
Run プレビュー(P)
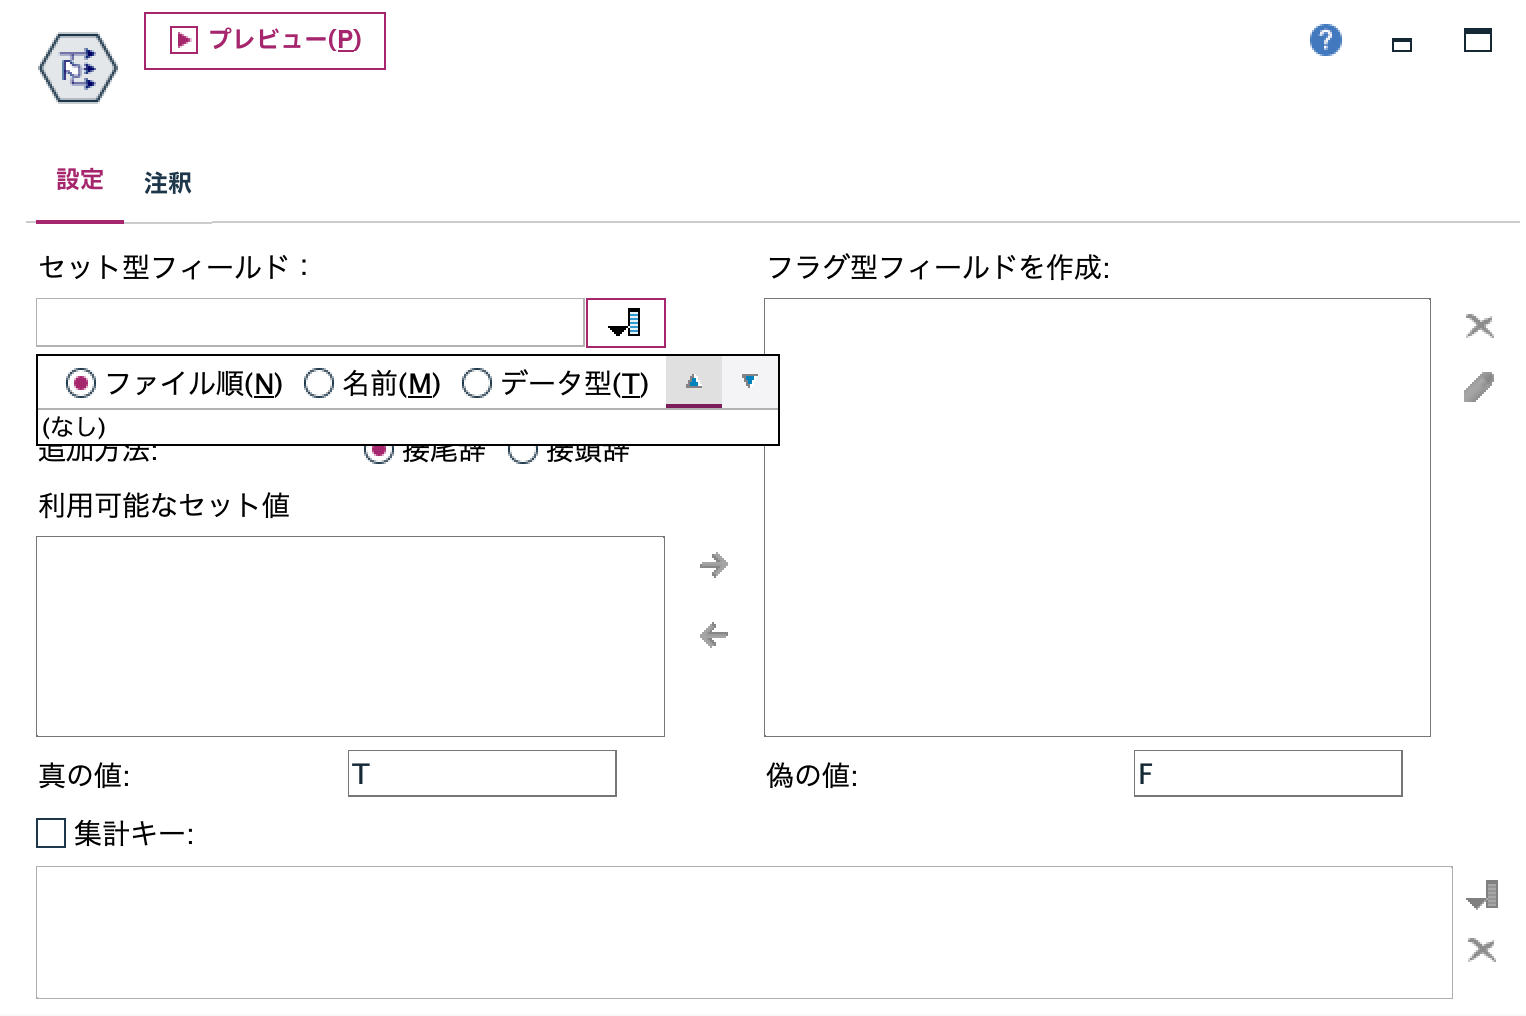[x=265, y=40]
